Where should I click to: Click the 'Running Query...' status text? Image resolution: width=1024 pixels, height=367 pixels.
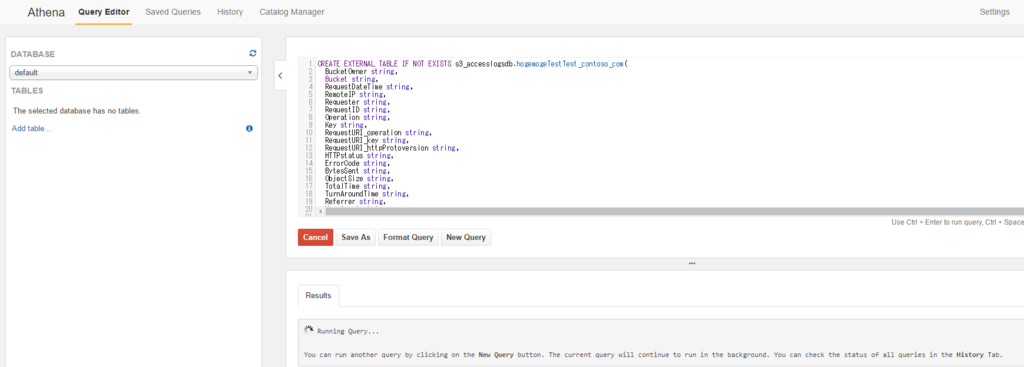pos(347,331)
